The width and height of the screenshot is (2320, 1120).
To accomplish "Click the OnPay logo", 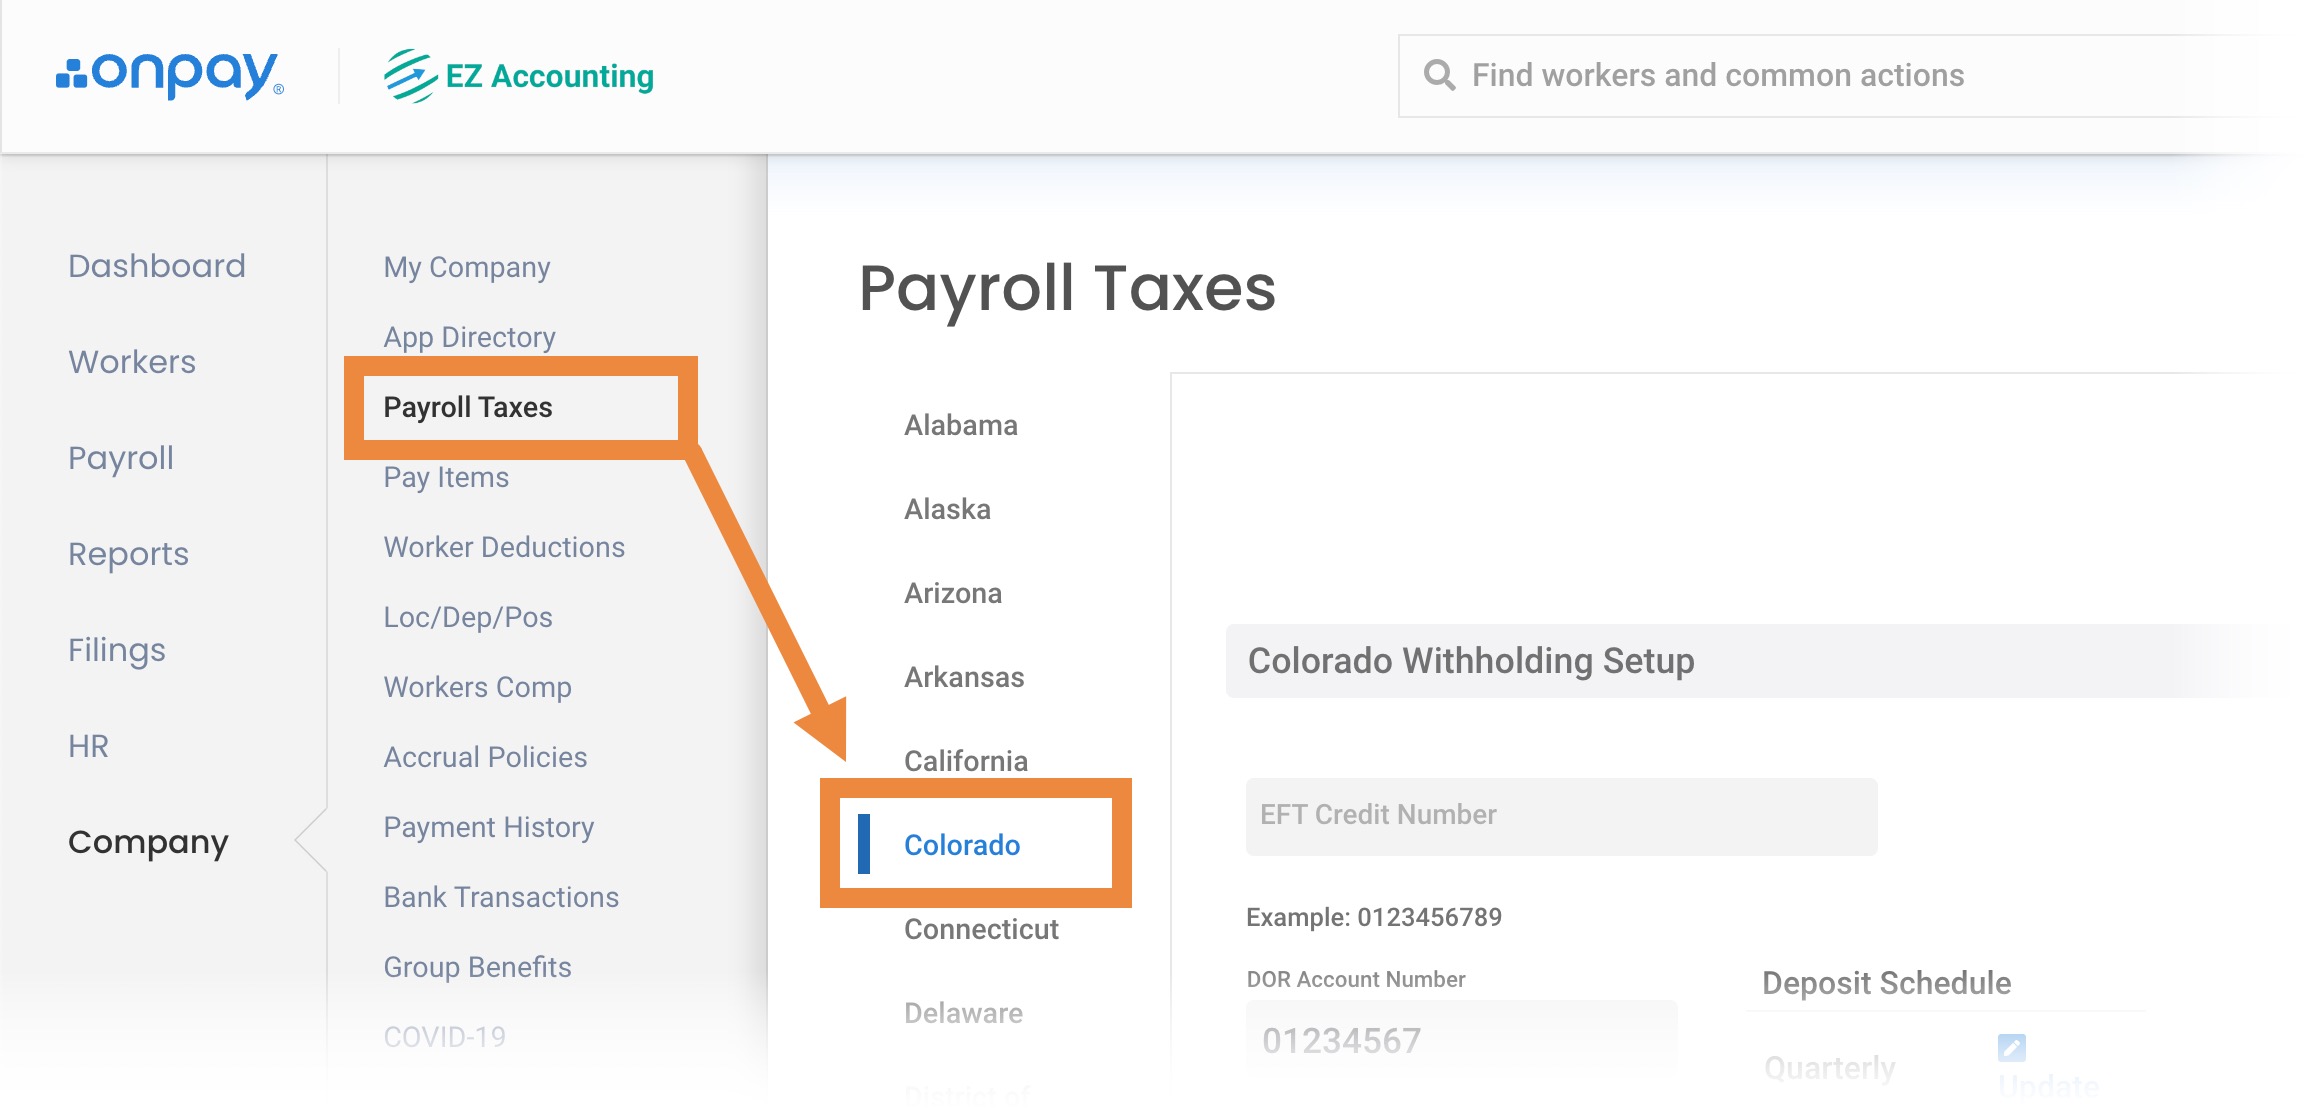I will coord(170,75).
